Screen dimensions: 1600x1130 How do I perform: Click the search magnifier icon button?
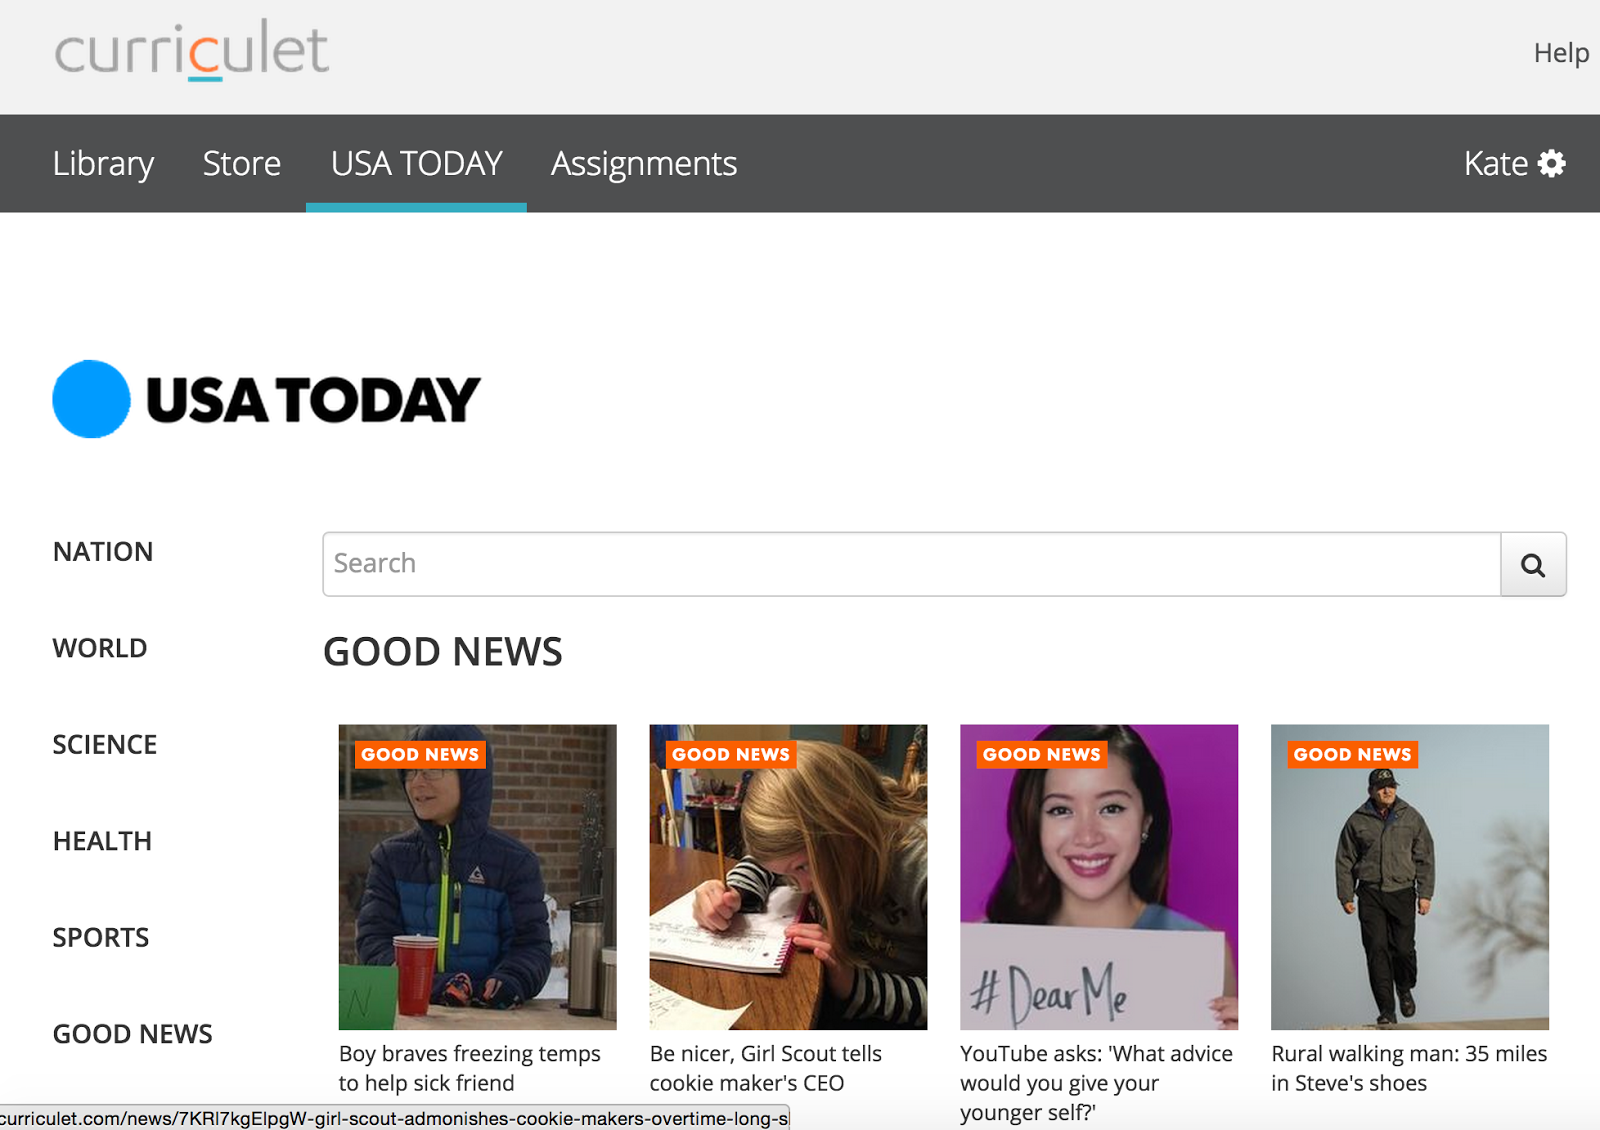point(1533,564)
